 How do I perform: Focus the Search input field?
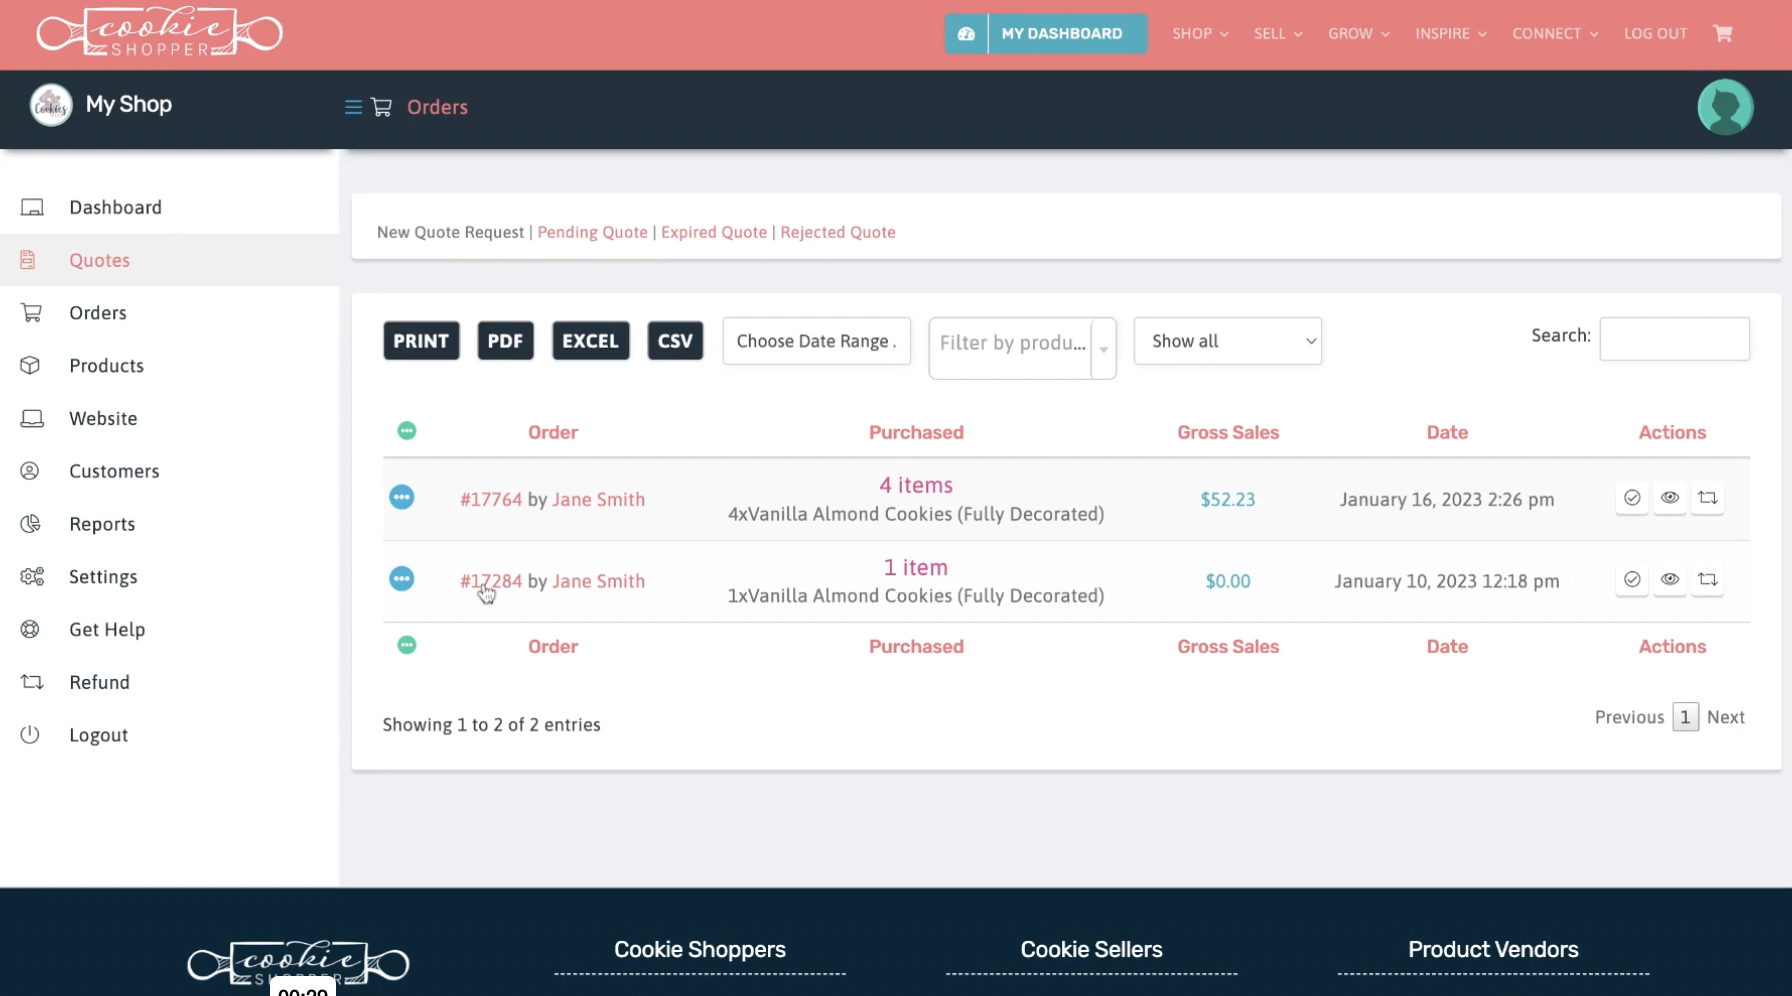pos(1674,339)
